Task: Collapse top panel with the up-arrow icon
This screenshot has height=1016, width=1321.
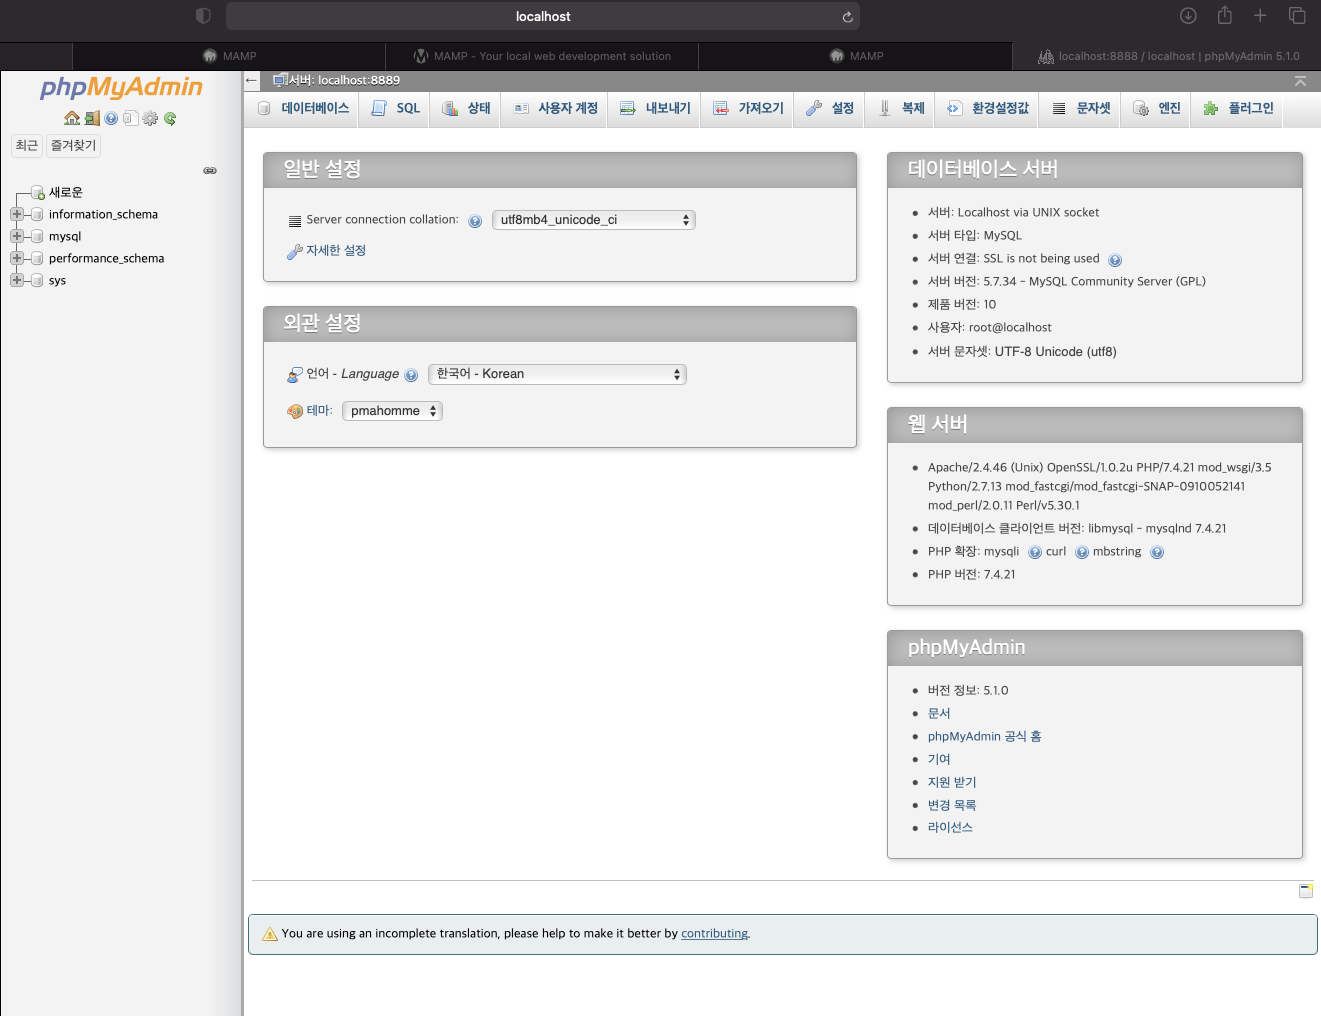Action: (1300, 81)
